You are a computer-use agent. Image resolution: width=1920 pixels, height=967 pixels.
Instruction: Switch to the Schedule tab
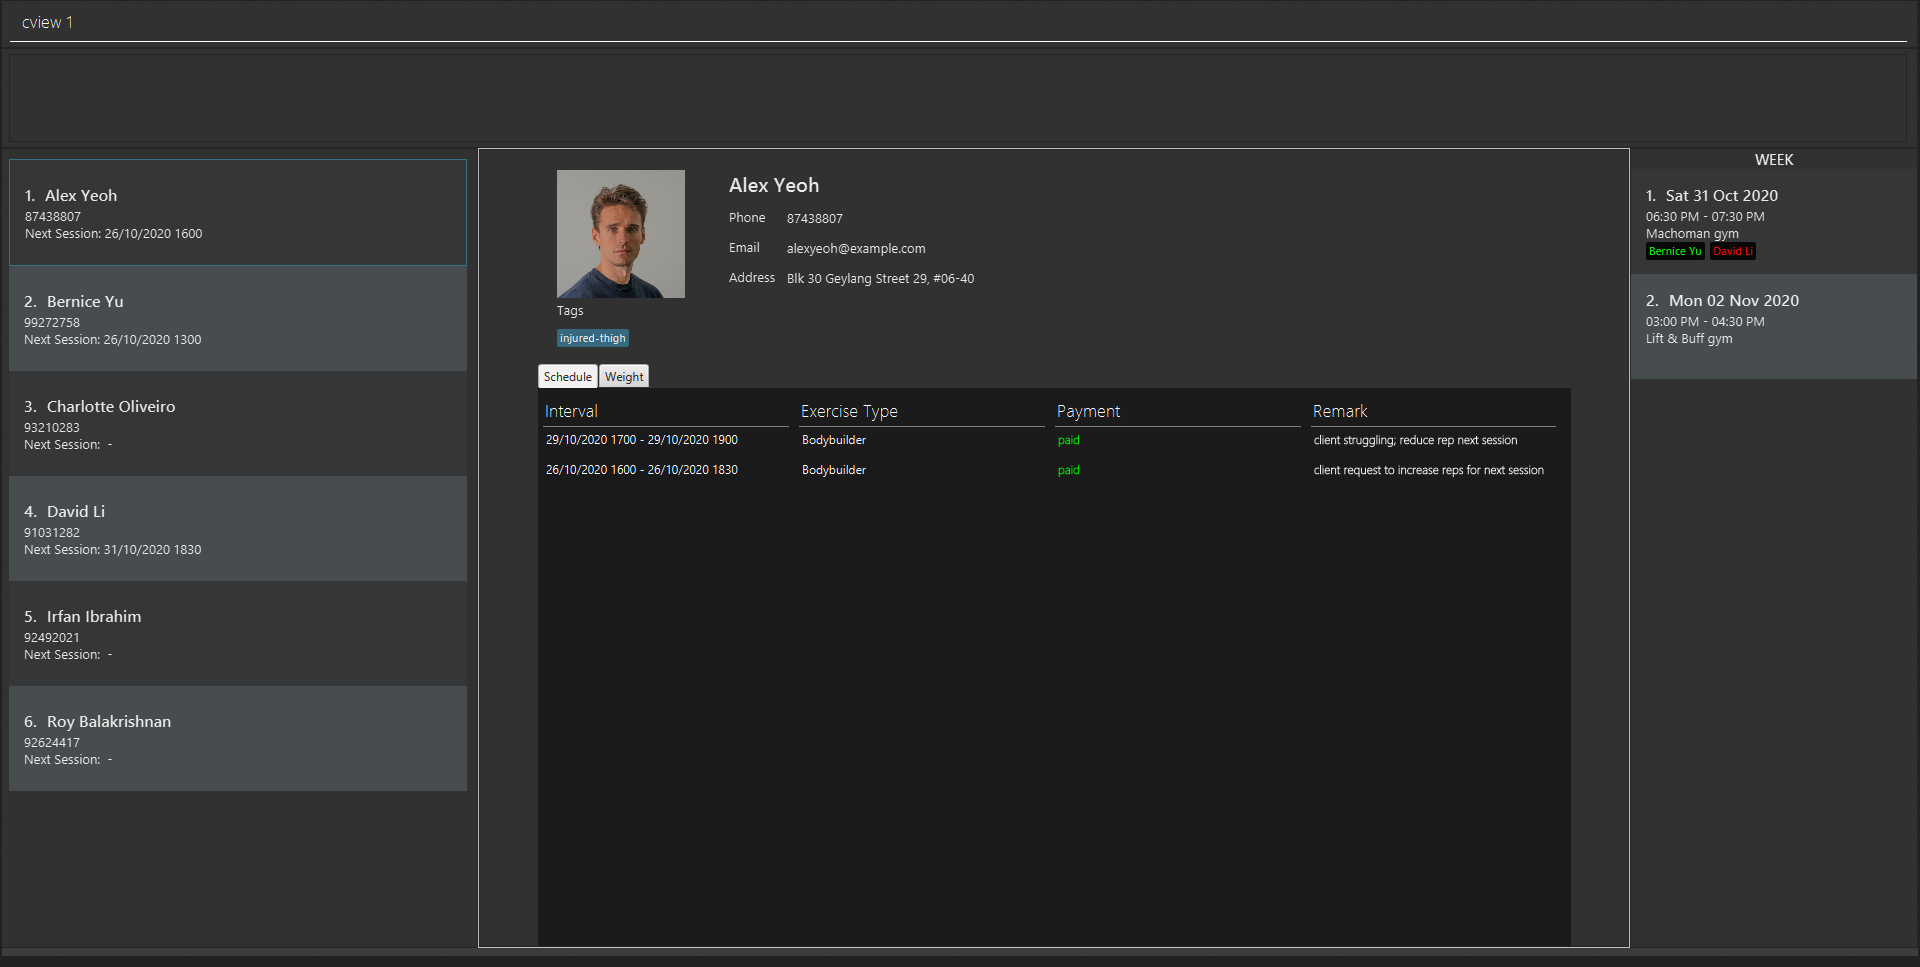[568, 377]
